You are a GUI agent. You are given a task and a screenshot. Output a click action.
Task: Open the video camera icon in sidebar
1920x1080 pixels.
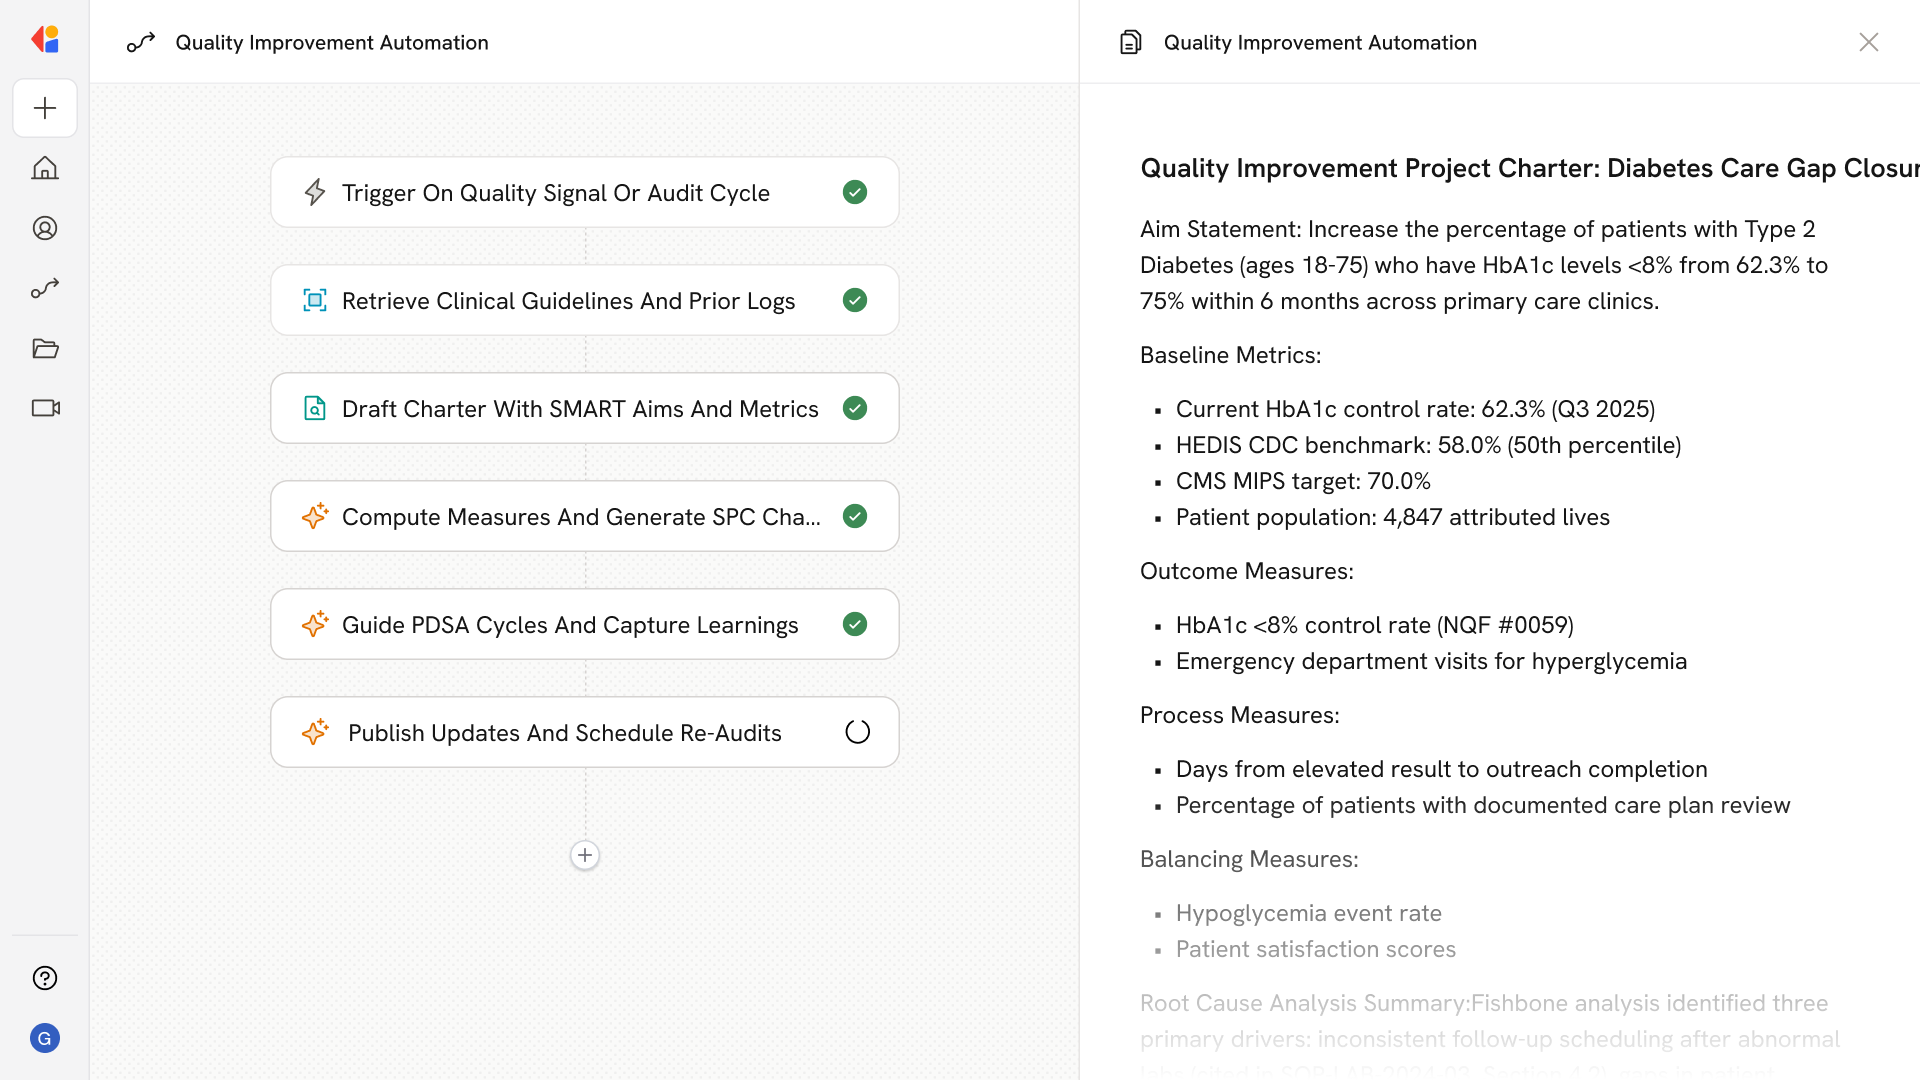point(45,408)
